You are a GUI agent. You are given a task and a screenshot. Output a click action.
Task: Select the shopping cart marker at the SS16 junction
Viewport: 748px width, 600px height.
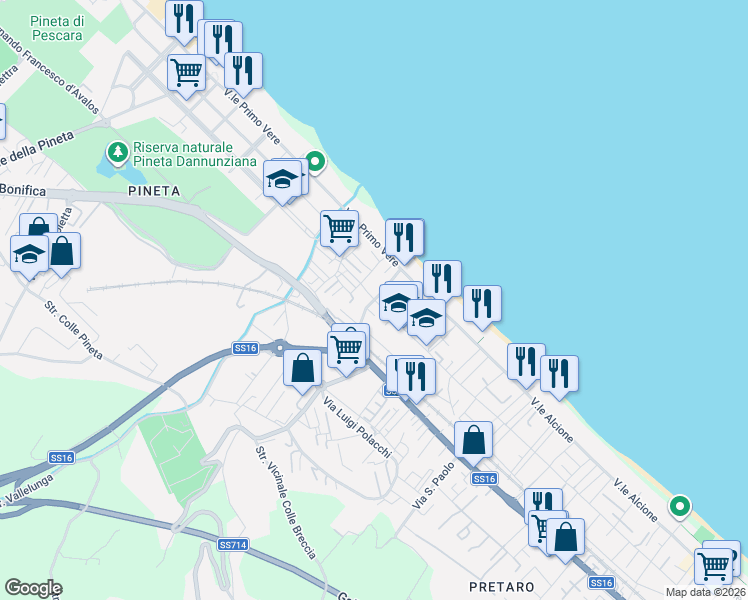click(x=347, y=353)
